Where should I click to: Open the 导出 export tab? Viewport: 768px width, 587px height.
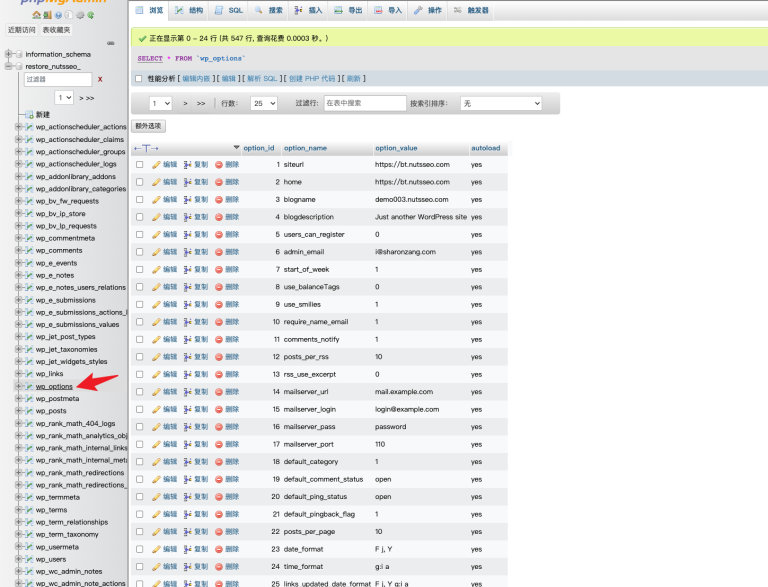[x=349, y=10]
